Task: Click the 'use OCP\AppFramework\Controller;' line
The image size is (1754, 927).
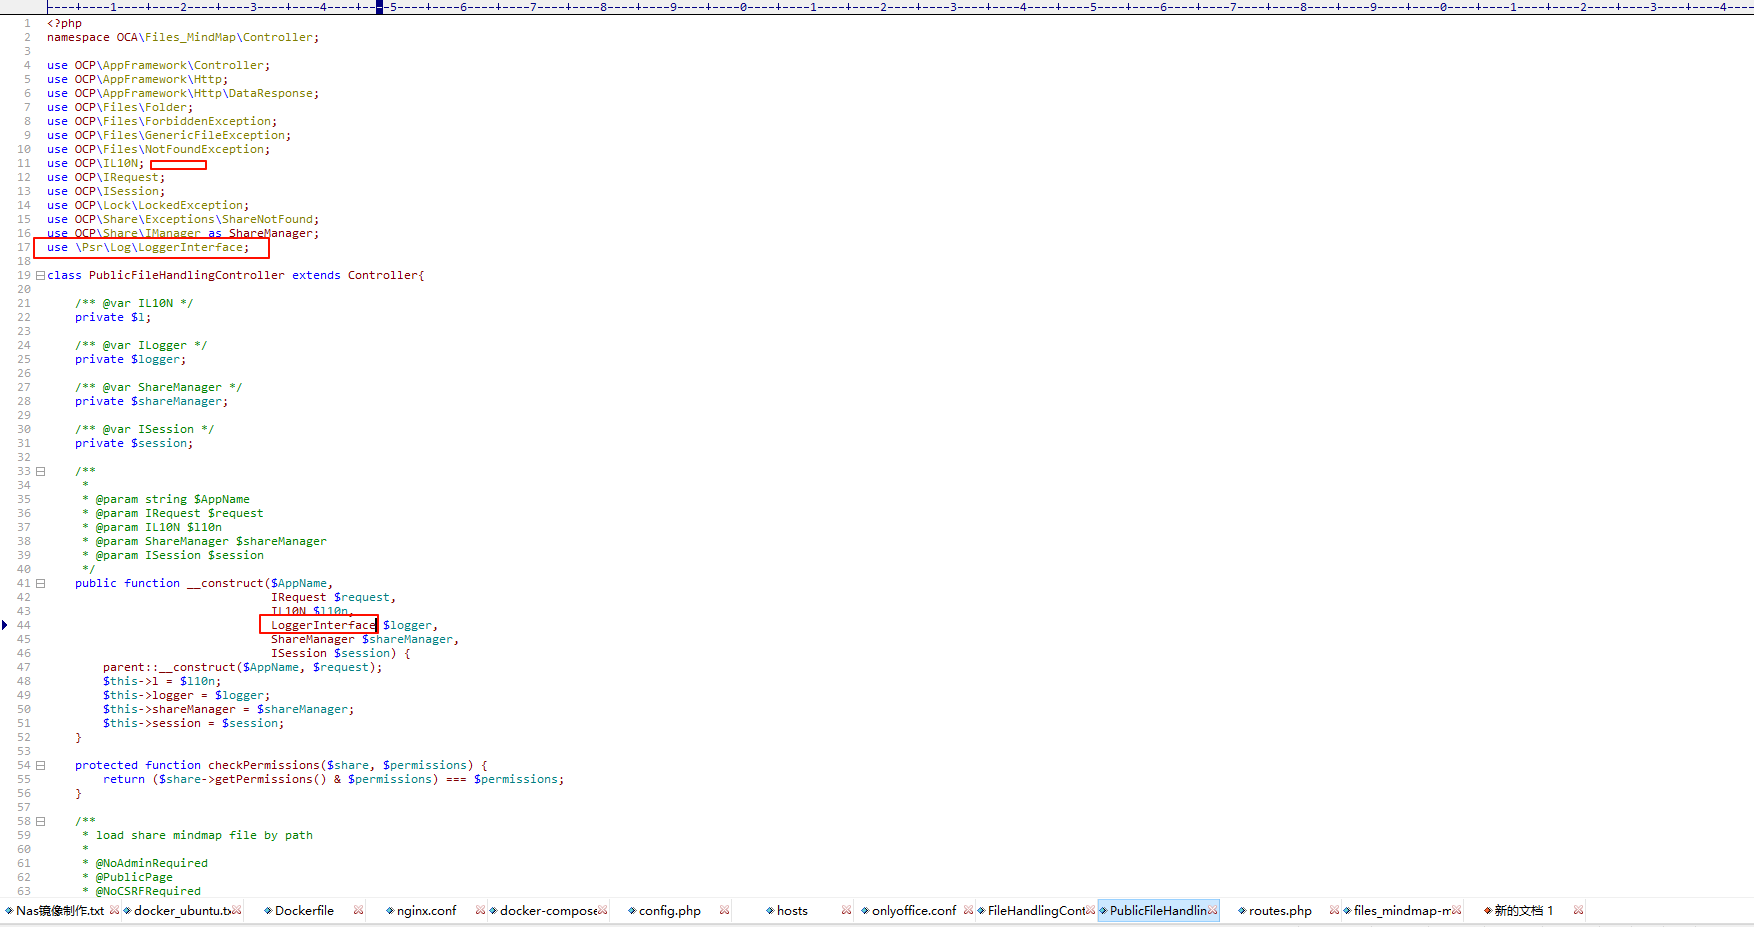Action: 158,65
